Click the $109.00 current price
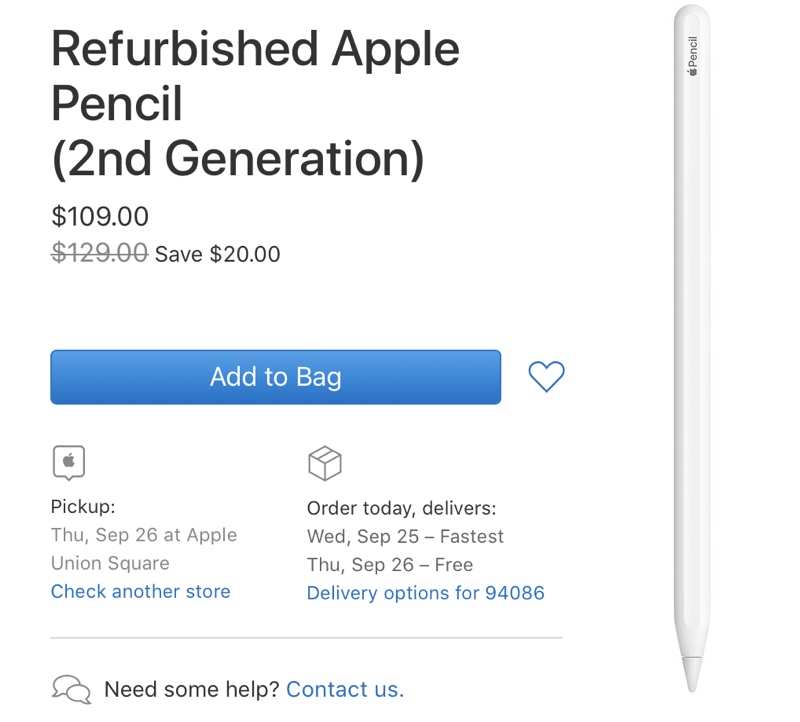 (x=100, y=216)
